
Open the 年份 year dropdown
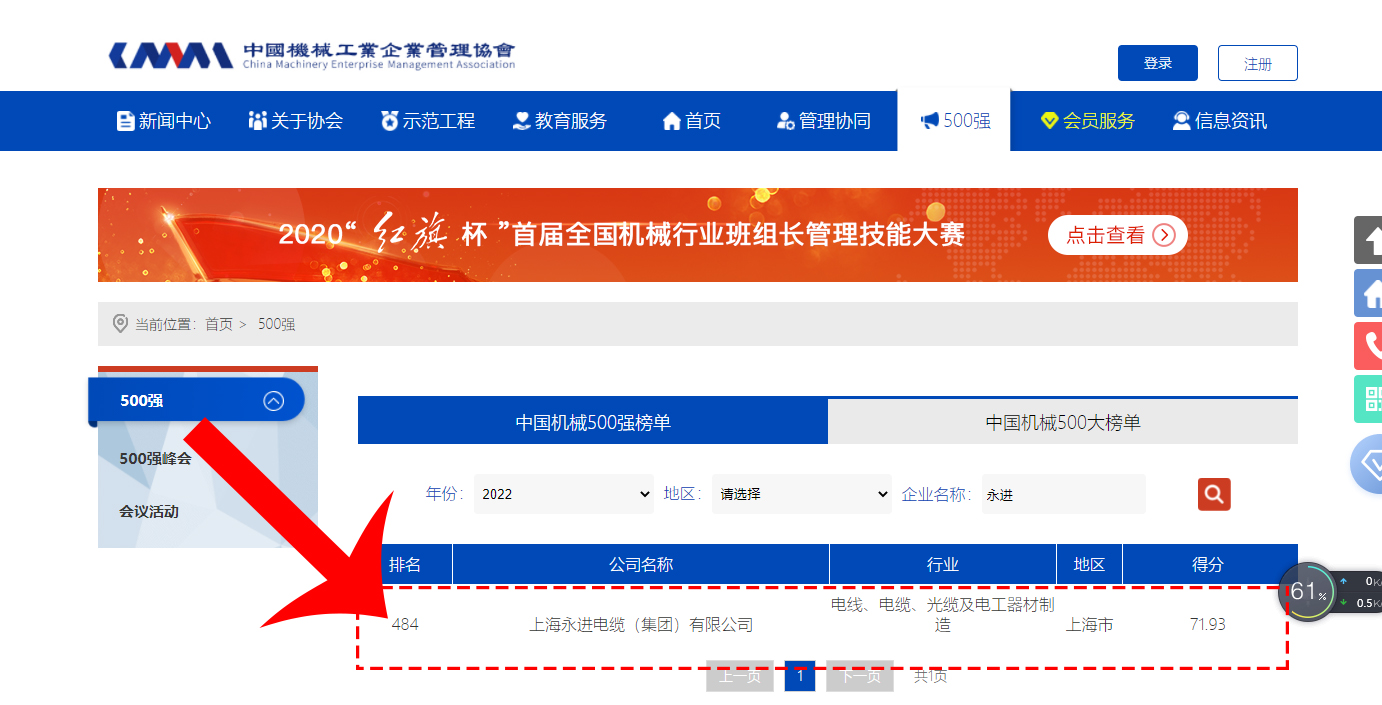point(564,494)
